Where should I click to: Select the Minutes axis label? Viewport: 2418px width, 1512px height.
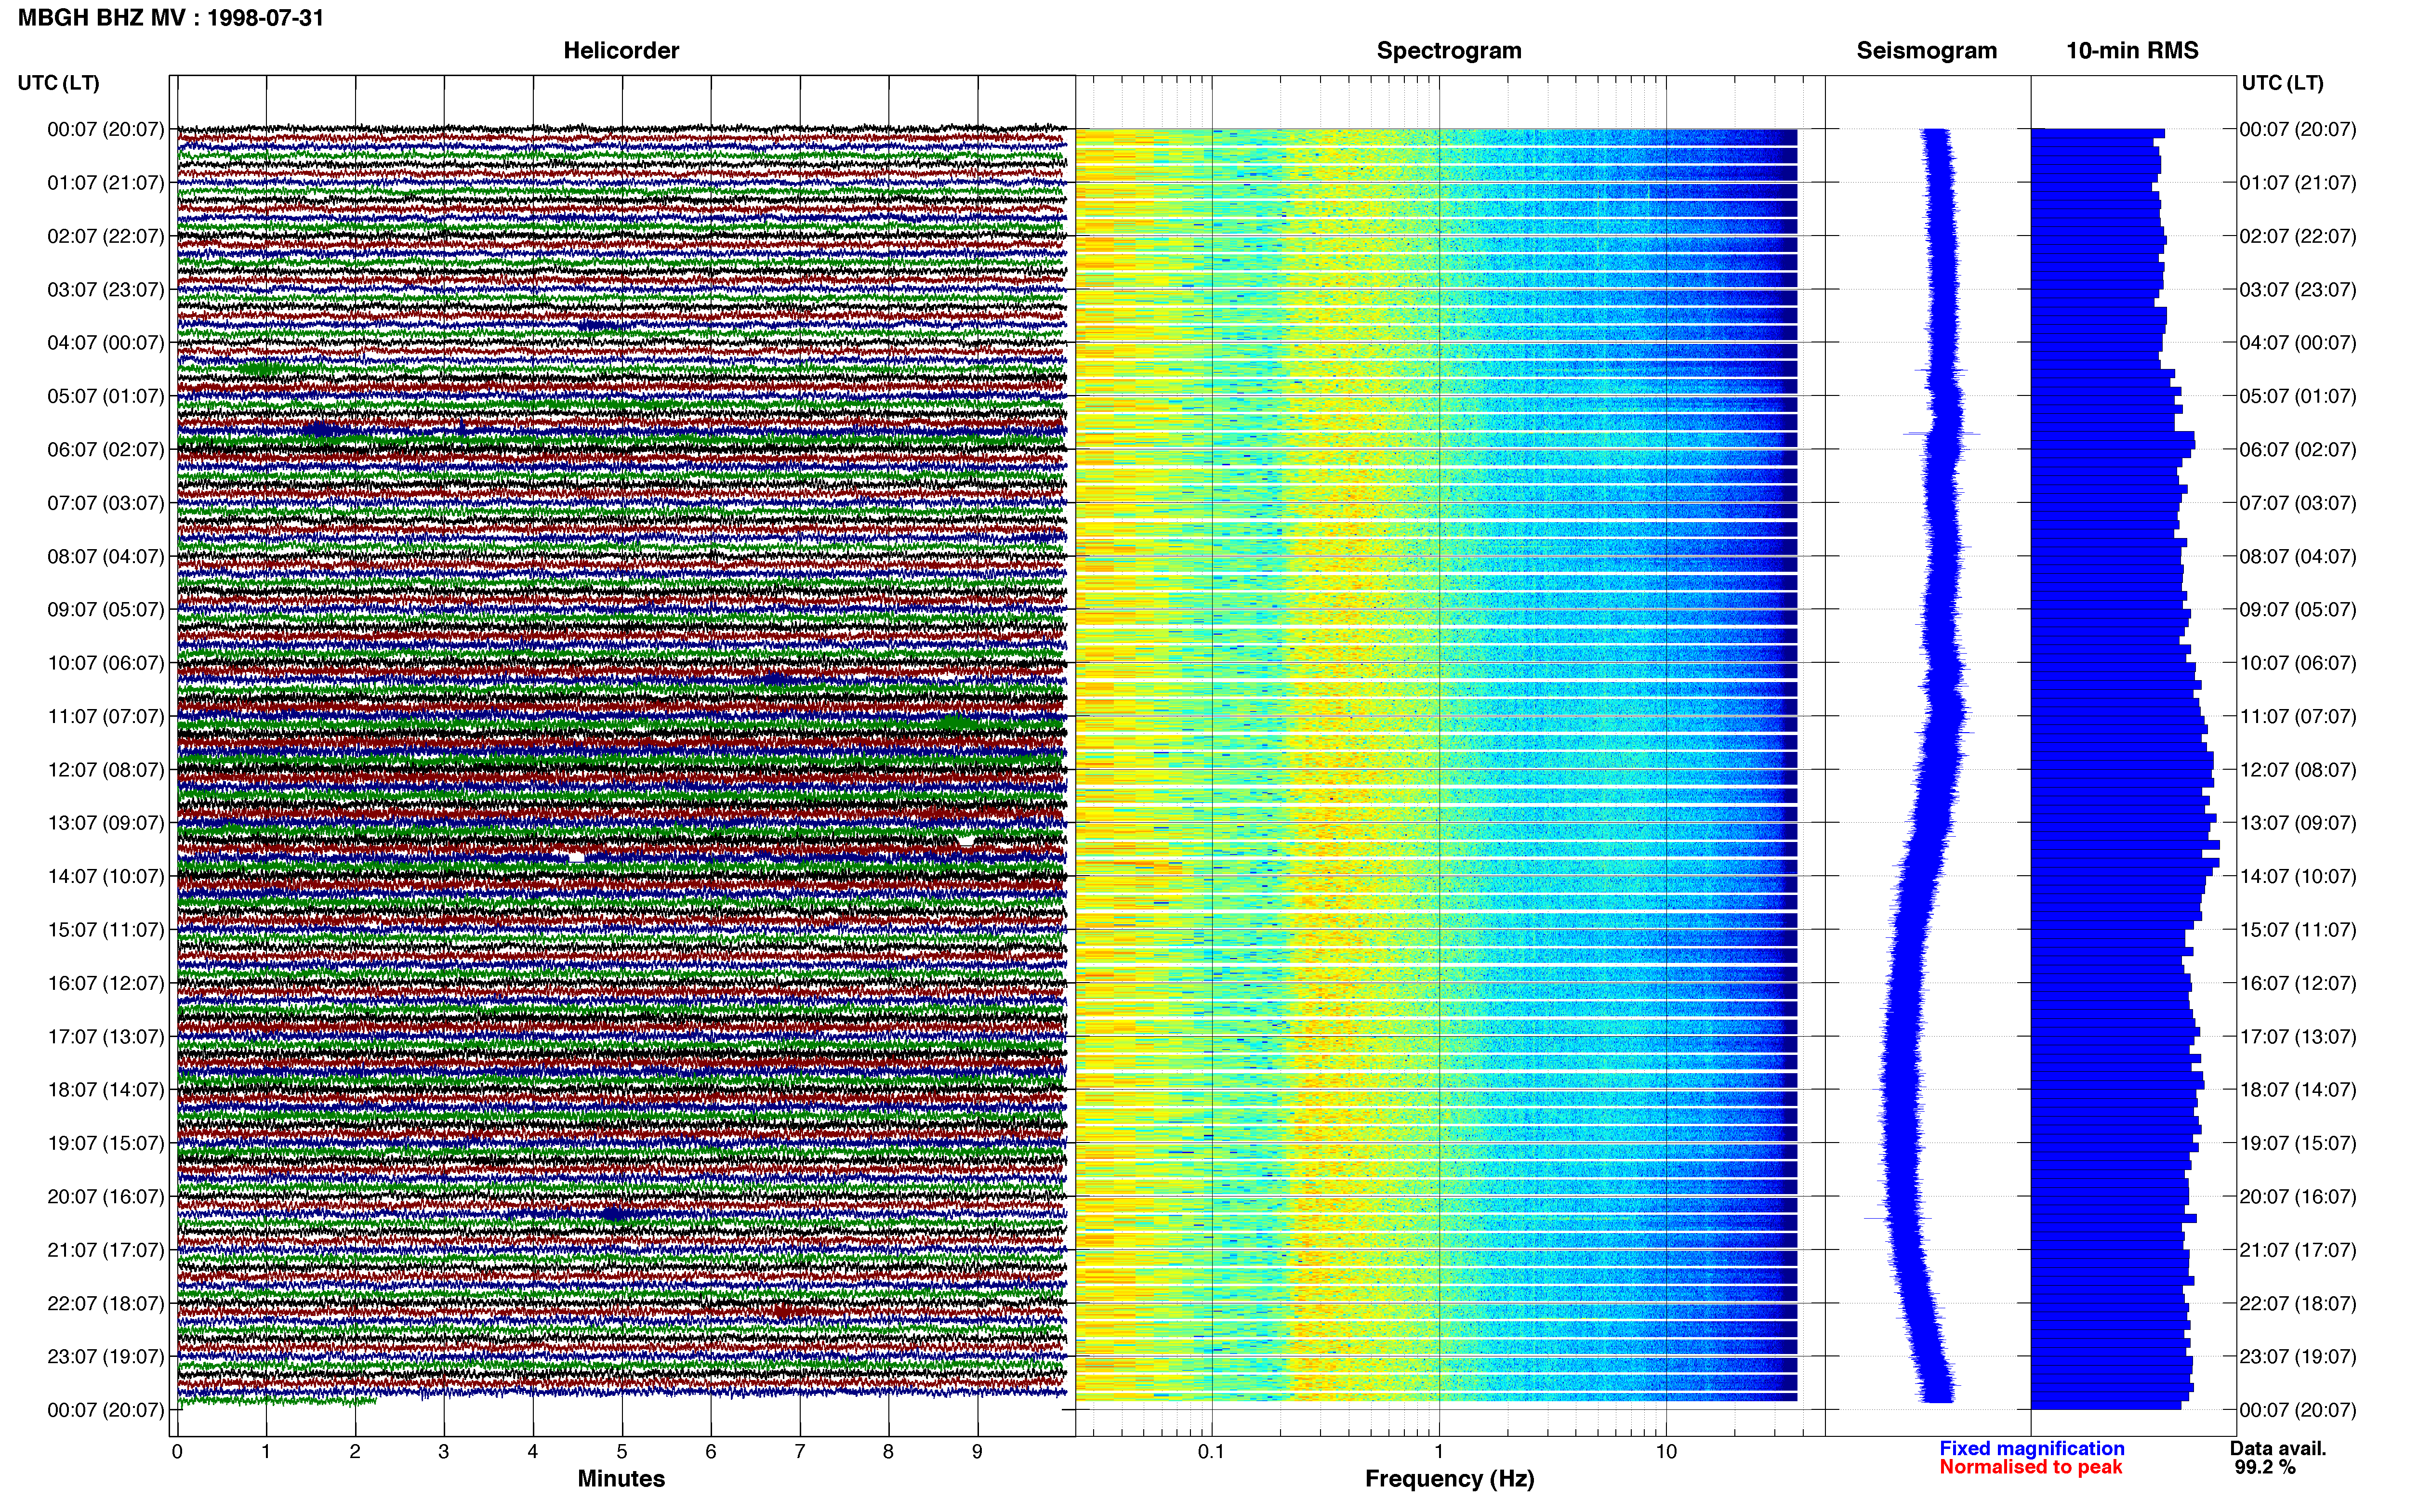coord(621,1479)
